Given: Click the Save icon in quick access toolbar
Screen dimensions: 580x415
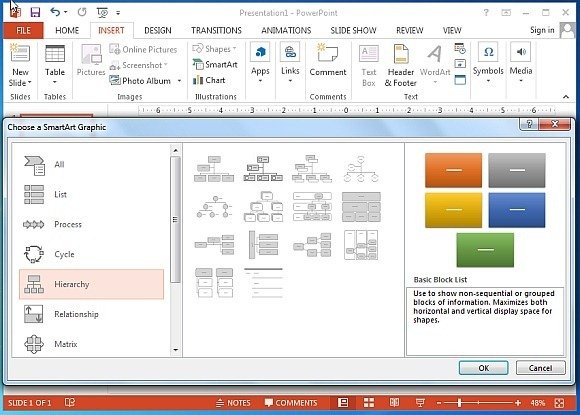Looking at the screenshot, I should pyautogui.click(x=35, y=13).
